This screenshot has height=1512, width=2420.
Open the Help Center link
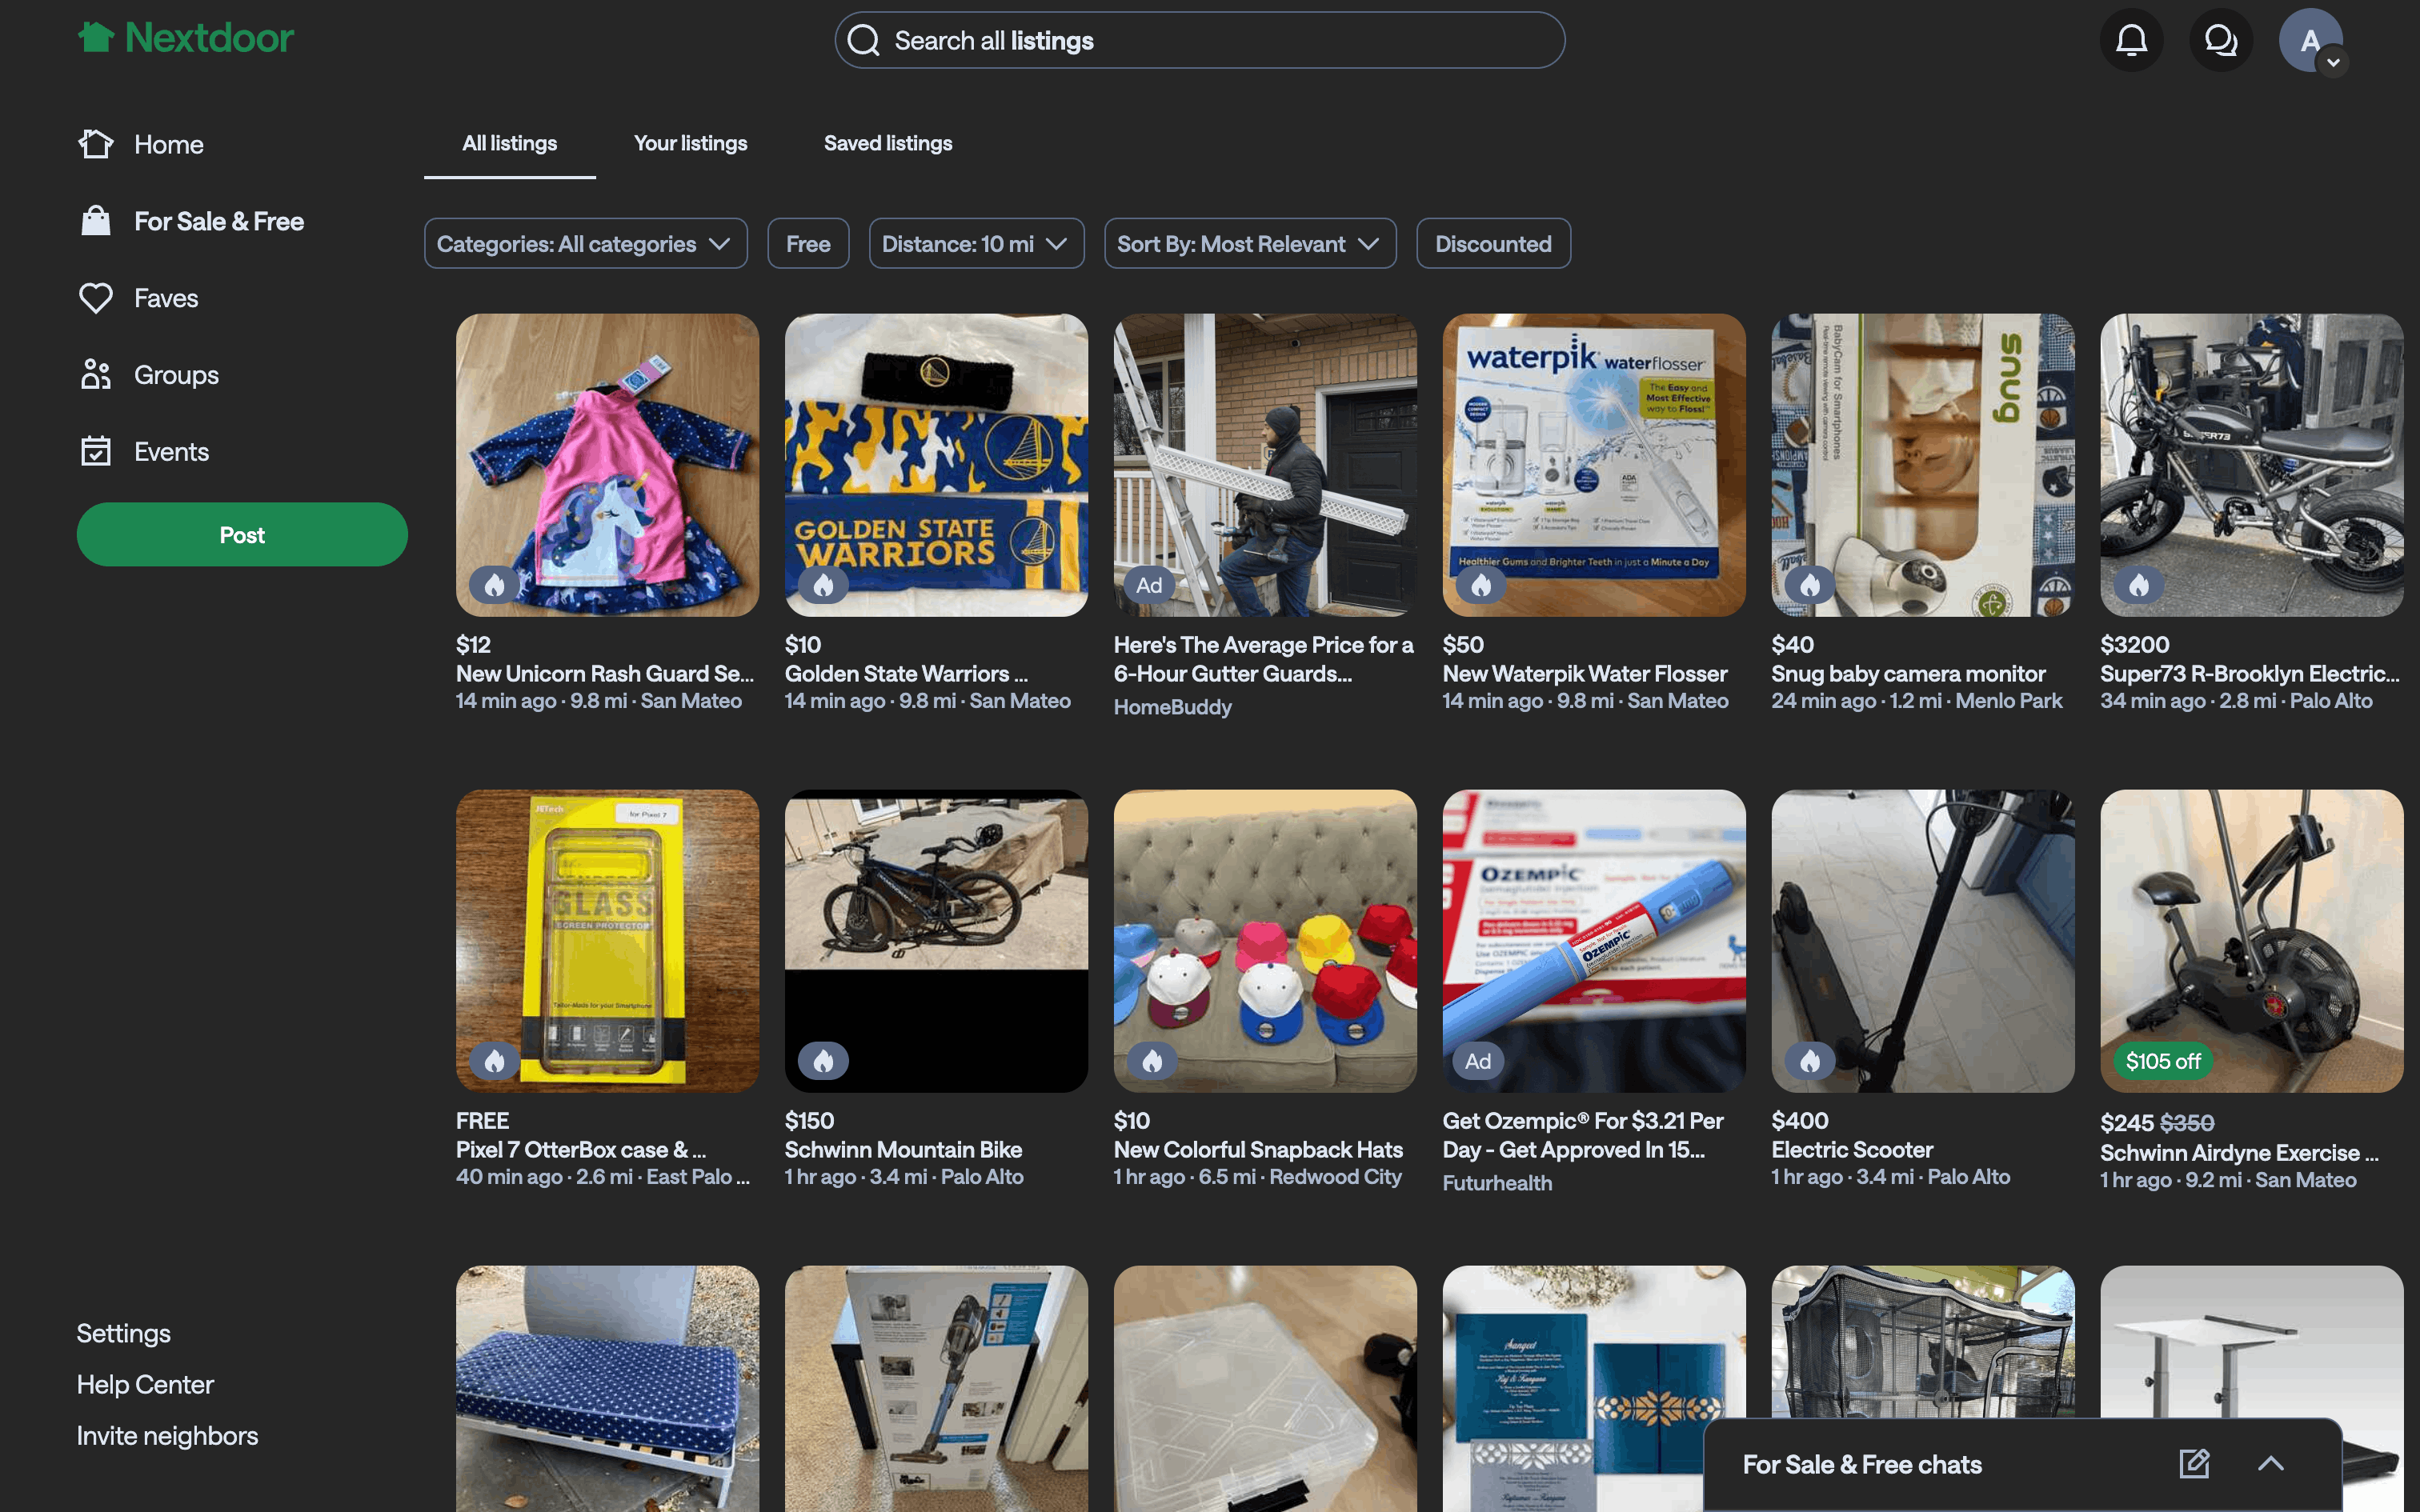(x=145, y=1384)
